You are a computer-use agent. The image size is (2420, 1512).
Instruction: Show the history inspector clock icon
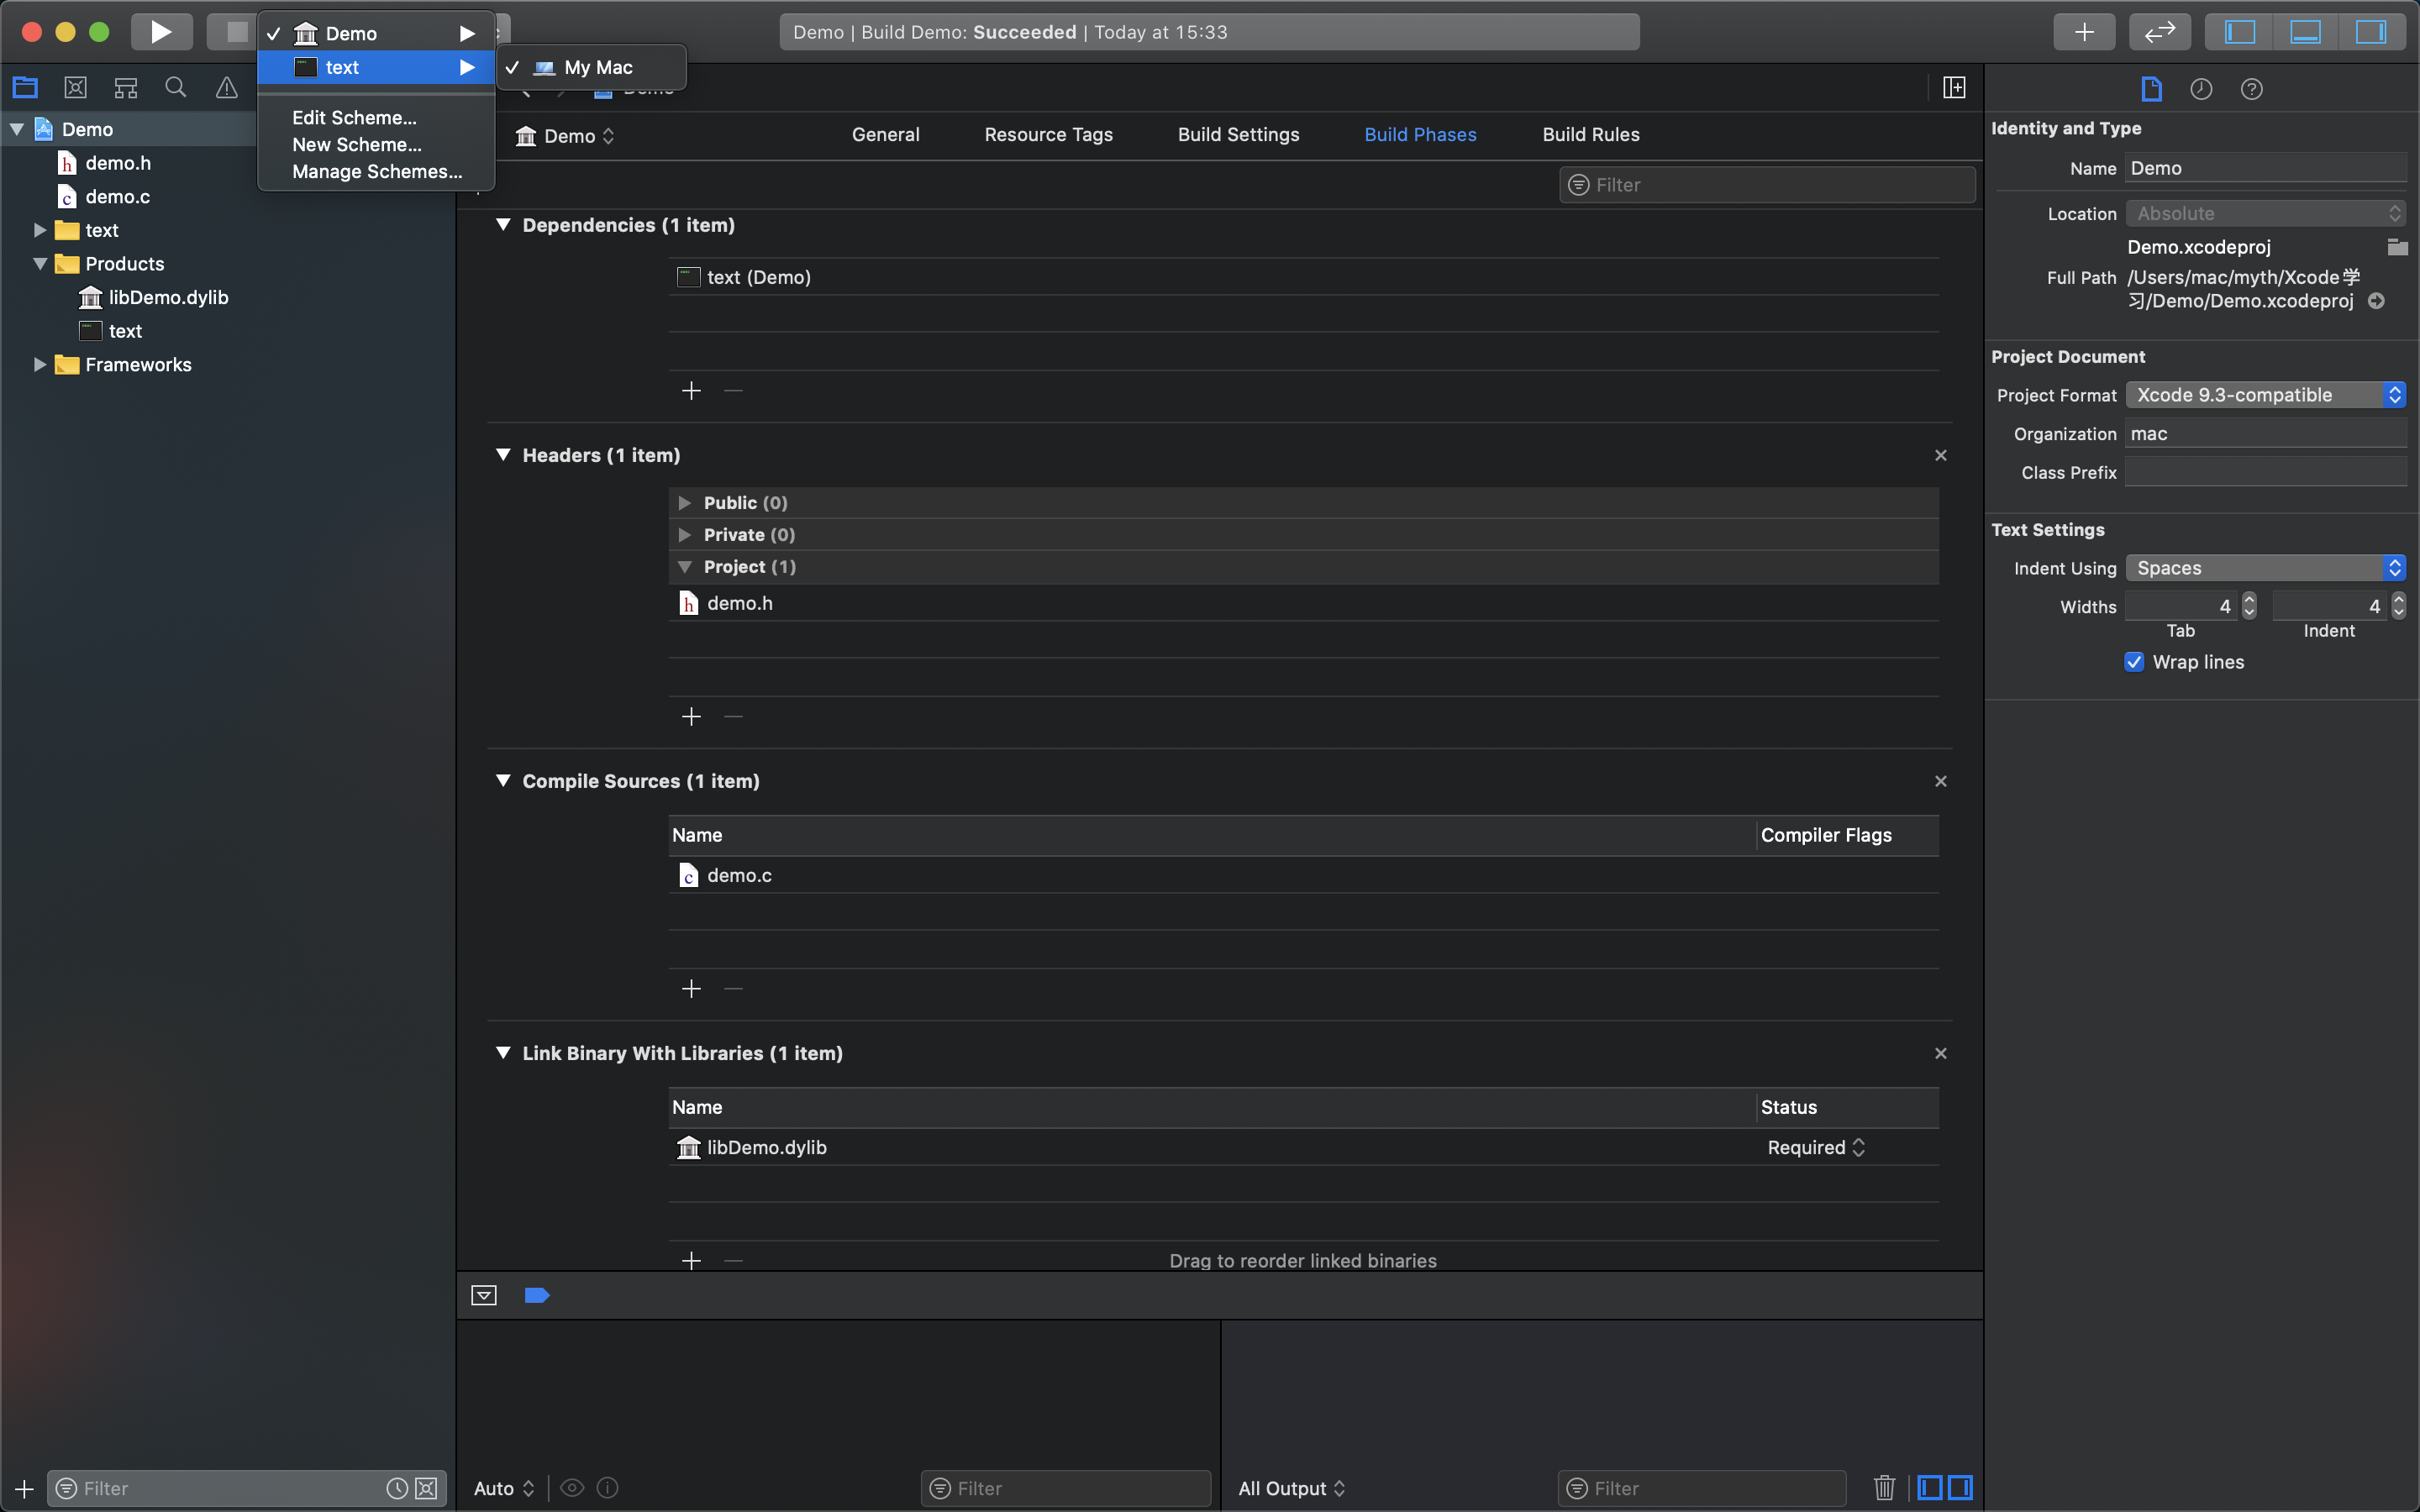click(x=2200, y=89)
